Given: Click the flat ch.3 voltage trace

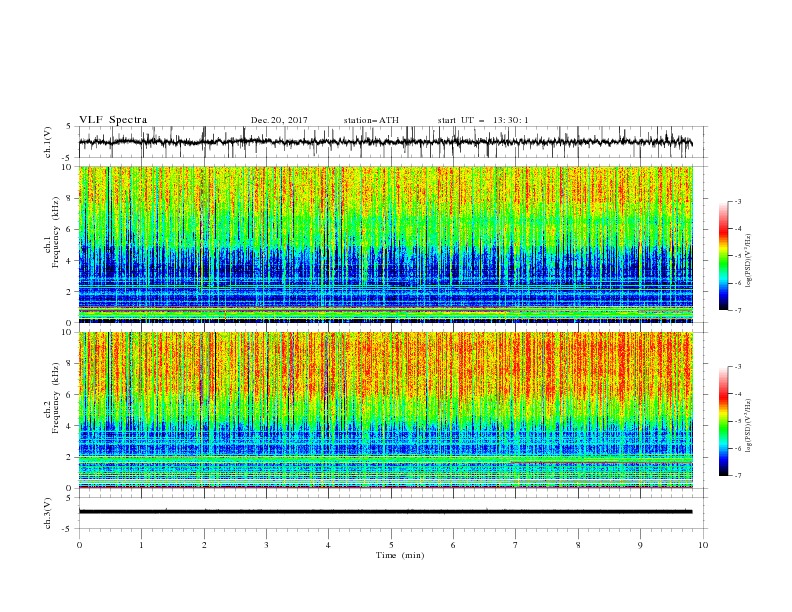Looking at the screenshot, I should 385,512.
